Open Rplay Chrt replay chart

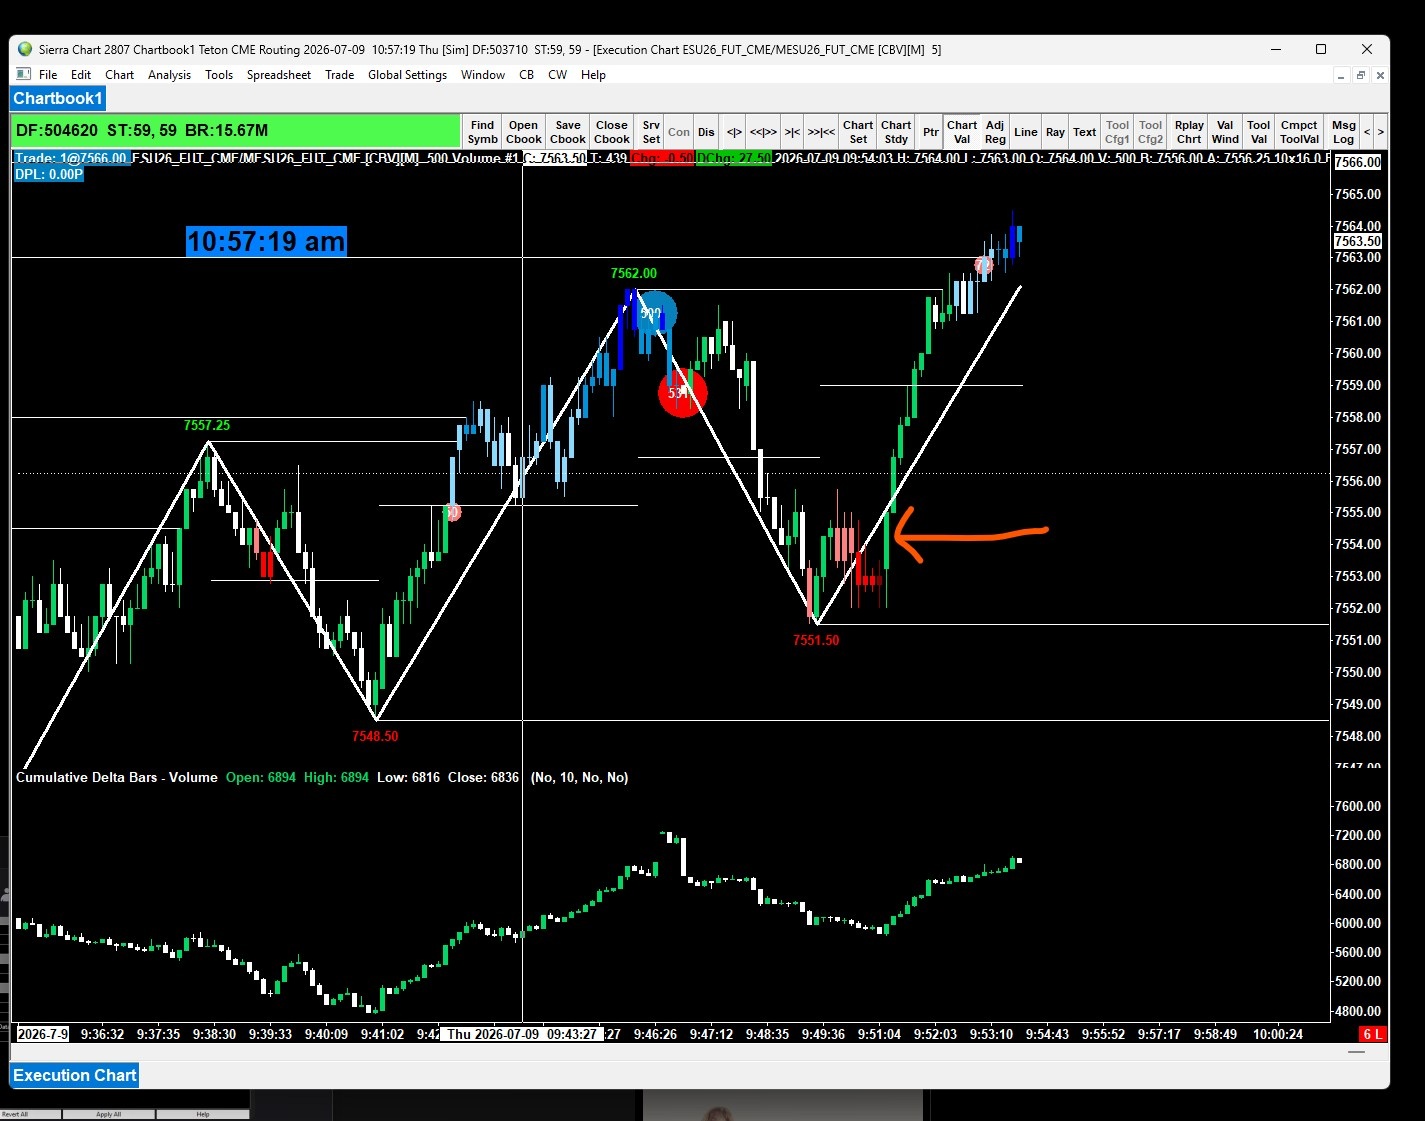tap(1189, 132)
